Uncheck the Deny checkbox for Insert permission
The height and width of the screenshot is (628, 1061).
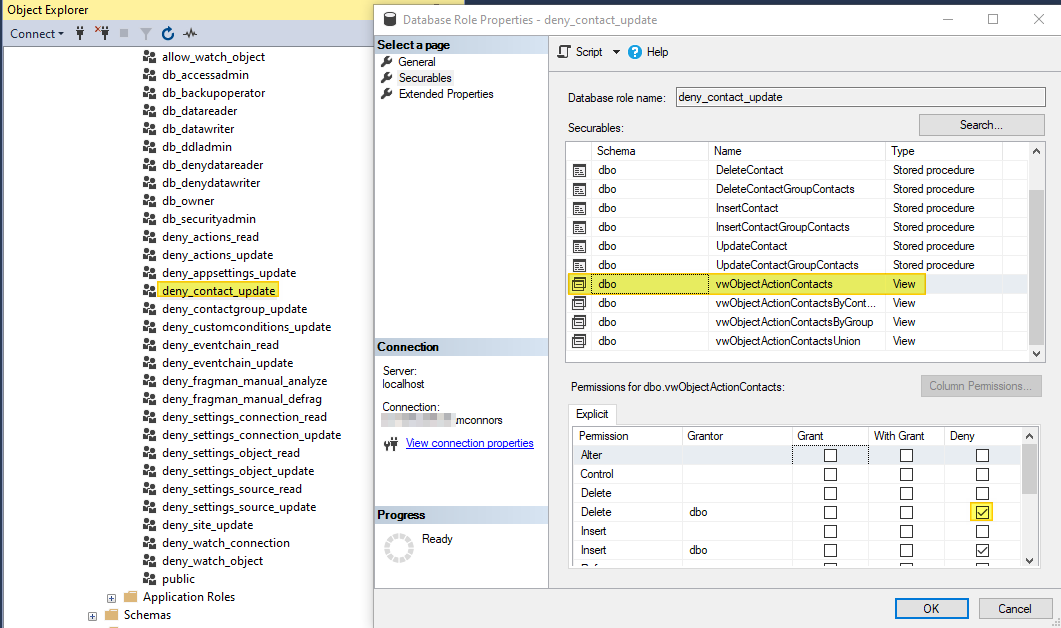point(982,549)
